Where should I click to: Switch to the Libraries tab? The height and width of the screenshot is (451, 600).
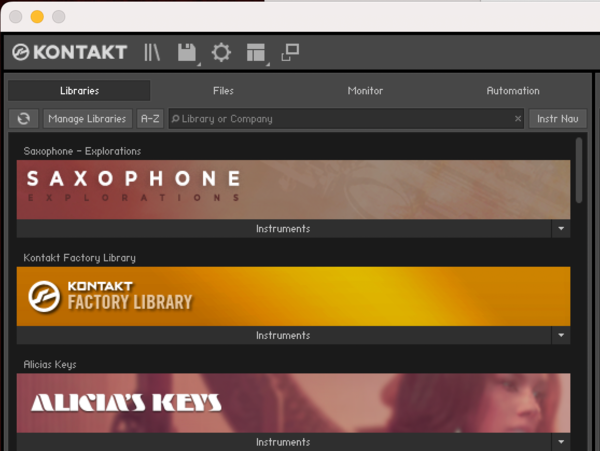pos(79,91)
